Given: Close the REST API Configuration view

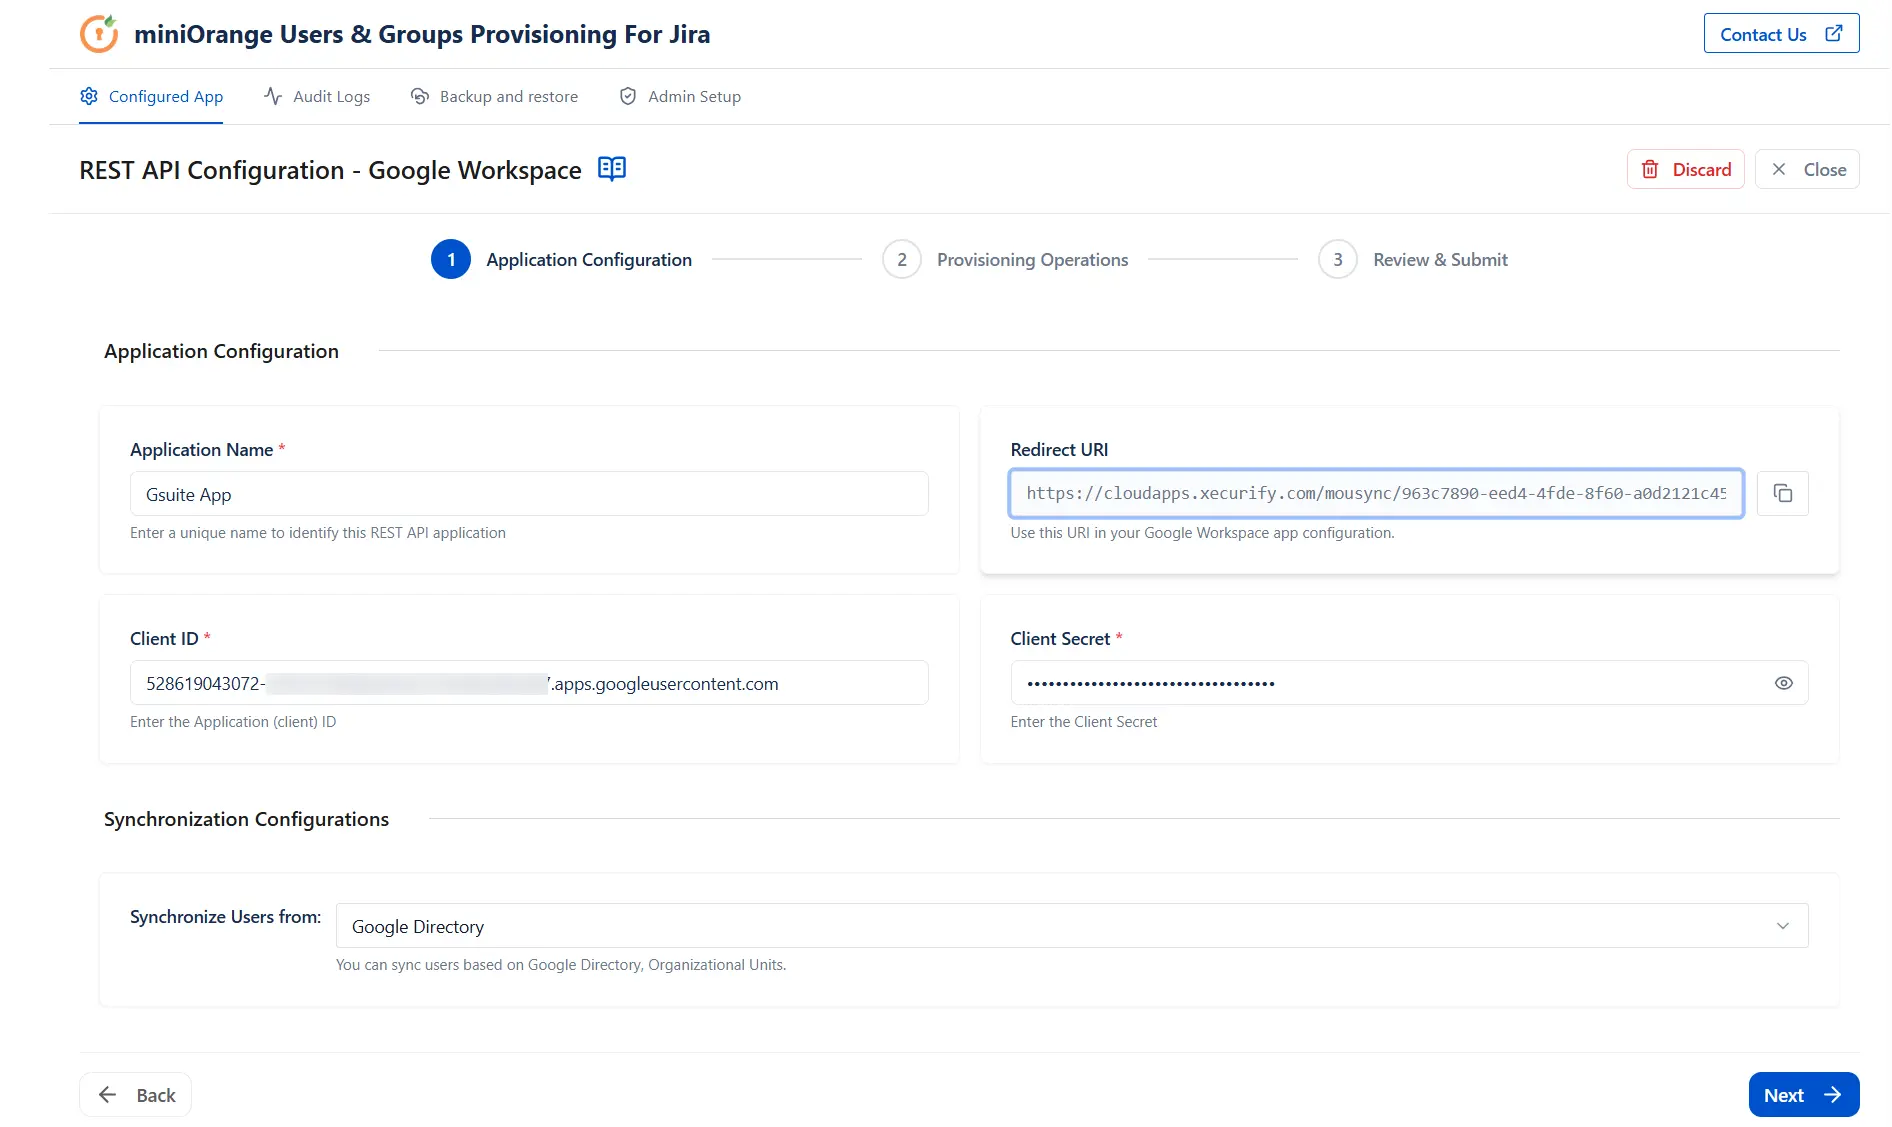Looking at the screenshot, I should click(x=1807, y=169).
